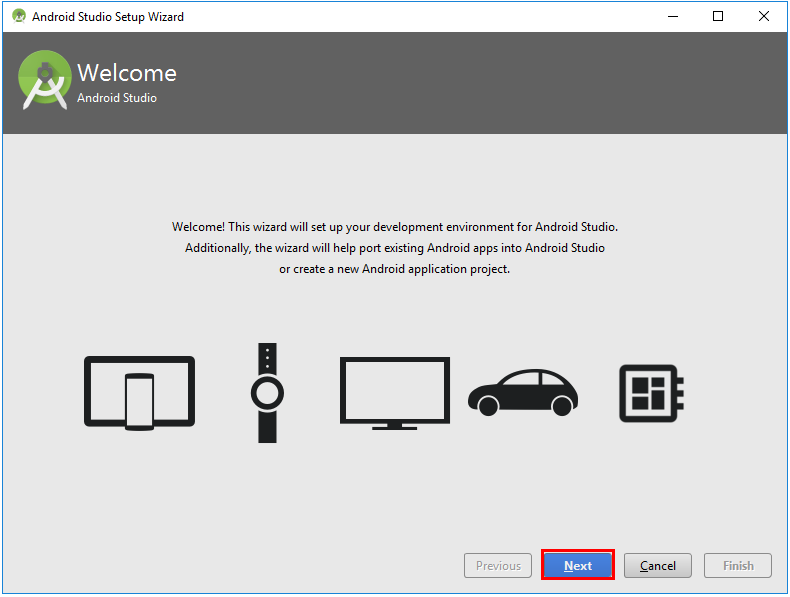Close the Setup Wizard window
The width and height of the screenshot is (790, 597).
[764, 16]
